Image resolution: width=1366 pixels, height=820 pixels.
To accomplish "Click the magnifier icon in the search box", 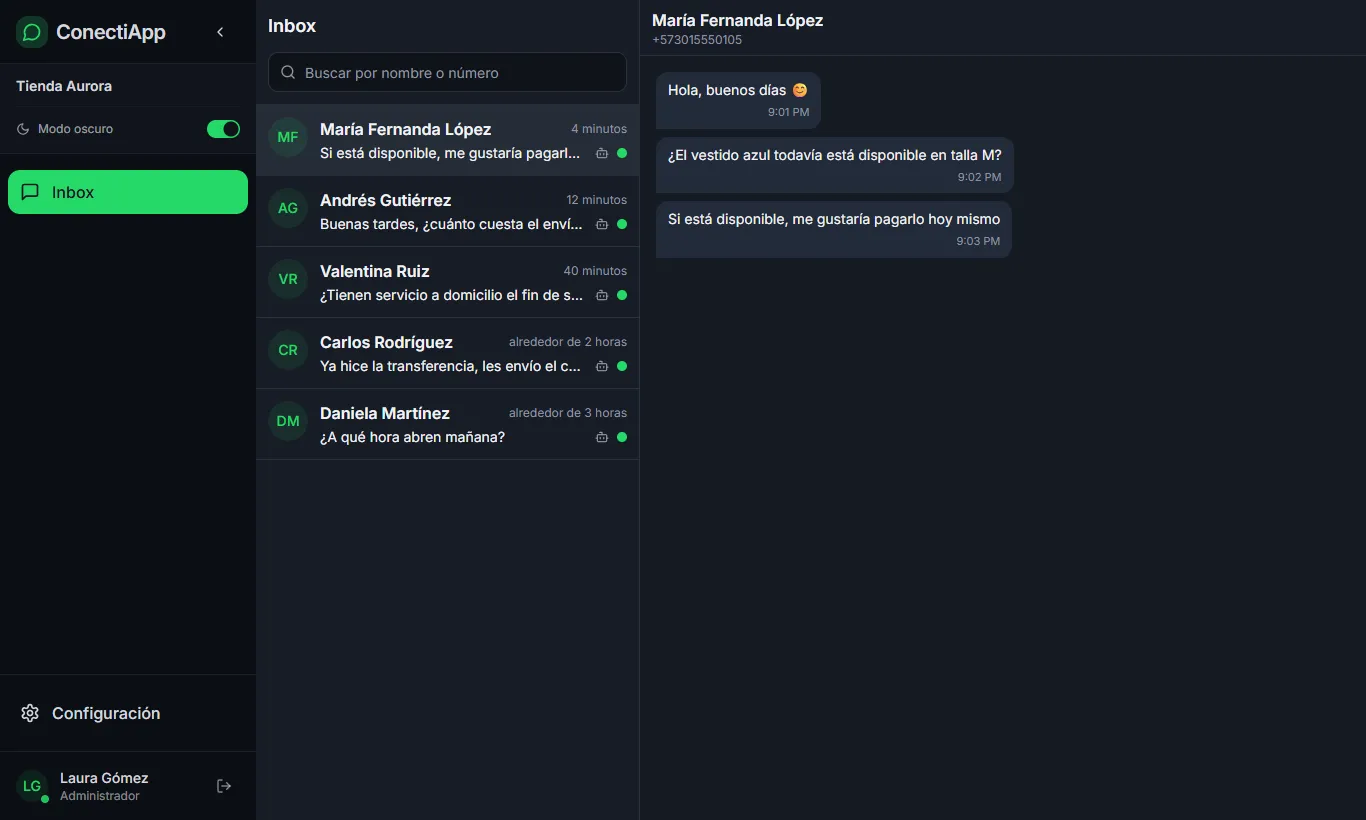I will click(x=288, y=72).
